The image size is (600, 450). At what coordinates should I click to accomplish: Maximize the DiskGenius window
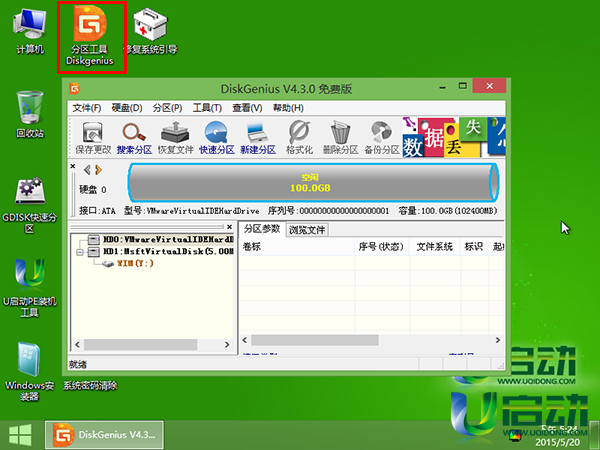463,86
